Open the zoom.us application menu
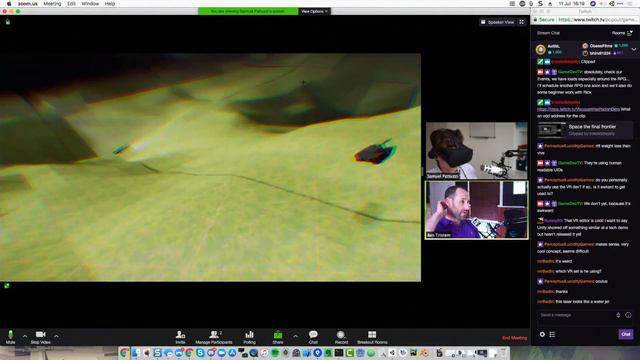 point(28,4)
